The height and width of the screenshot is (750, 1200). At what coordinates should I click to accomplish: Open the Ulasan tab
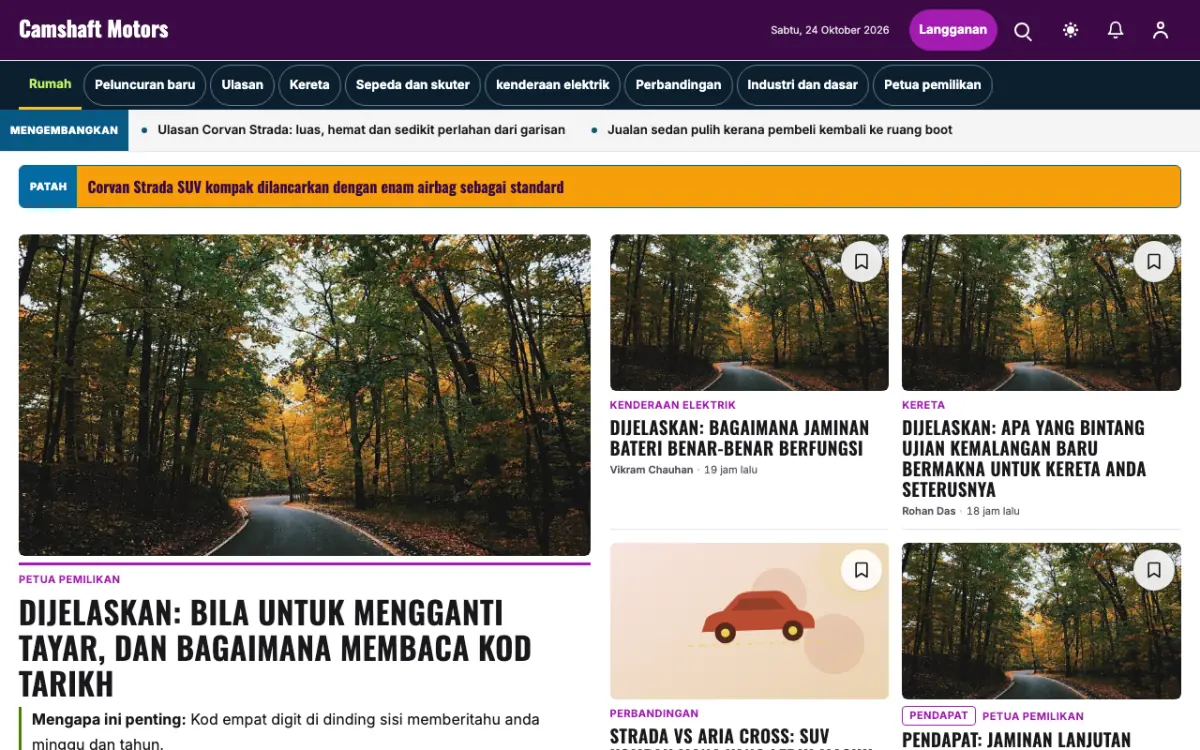[242, 85]
